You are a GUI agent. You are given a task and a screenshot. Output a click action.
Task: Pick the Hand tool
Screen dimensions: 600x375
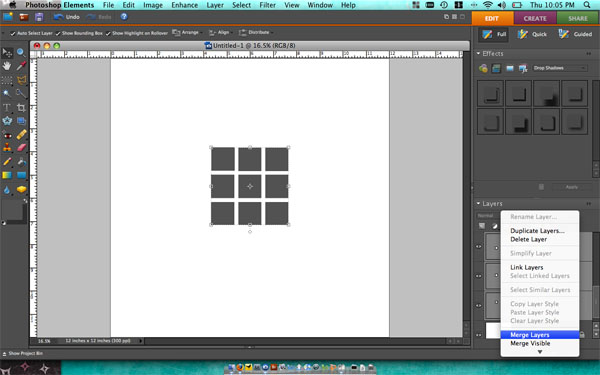pyautogui.click(x=7, y=66)
